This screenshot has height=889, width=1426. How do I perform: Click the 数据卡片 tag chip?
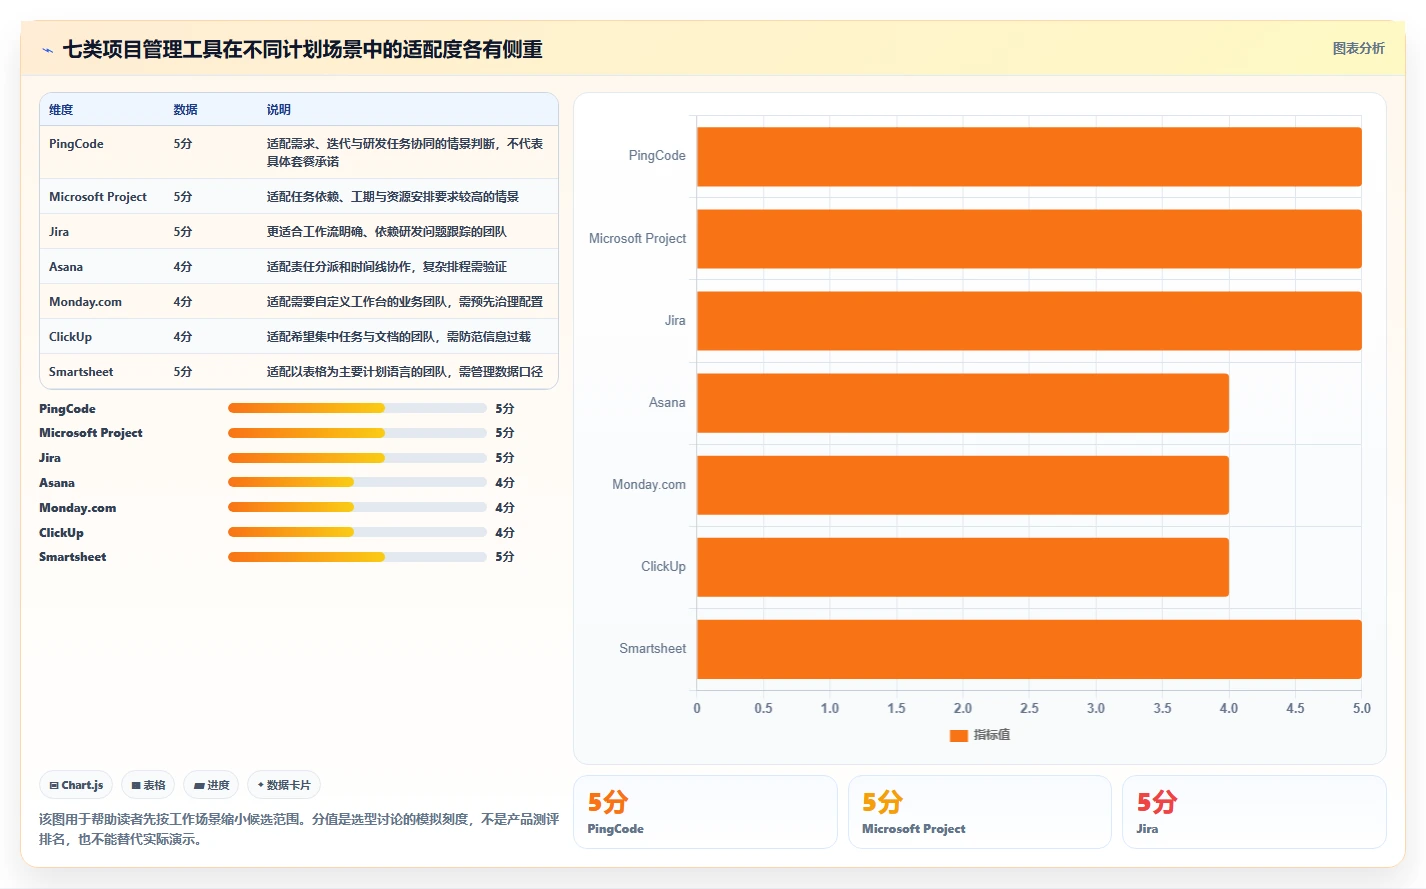point(284,785)
